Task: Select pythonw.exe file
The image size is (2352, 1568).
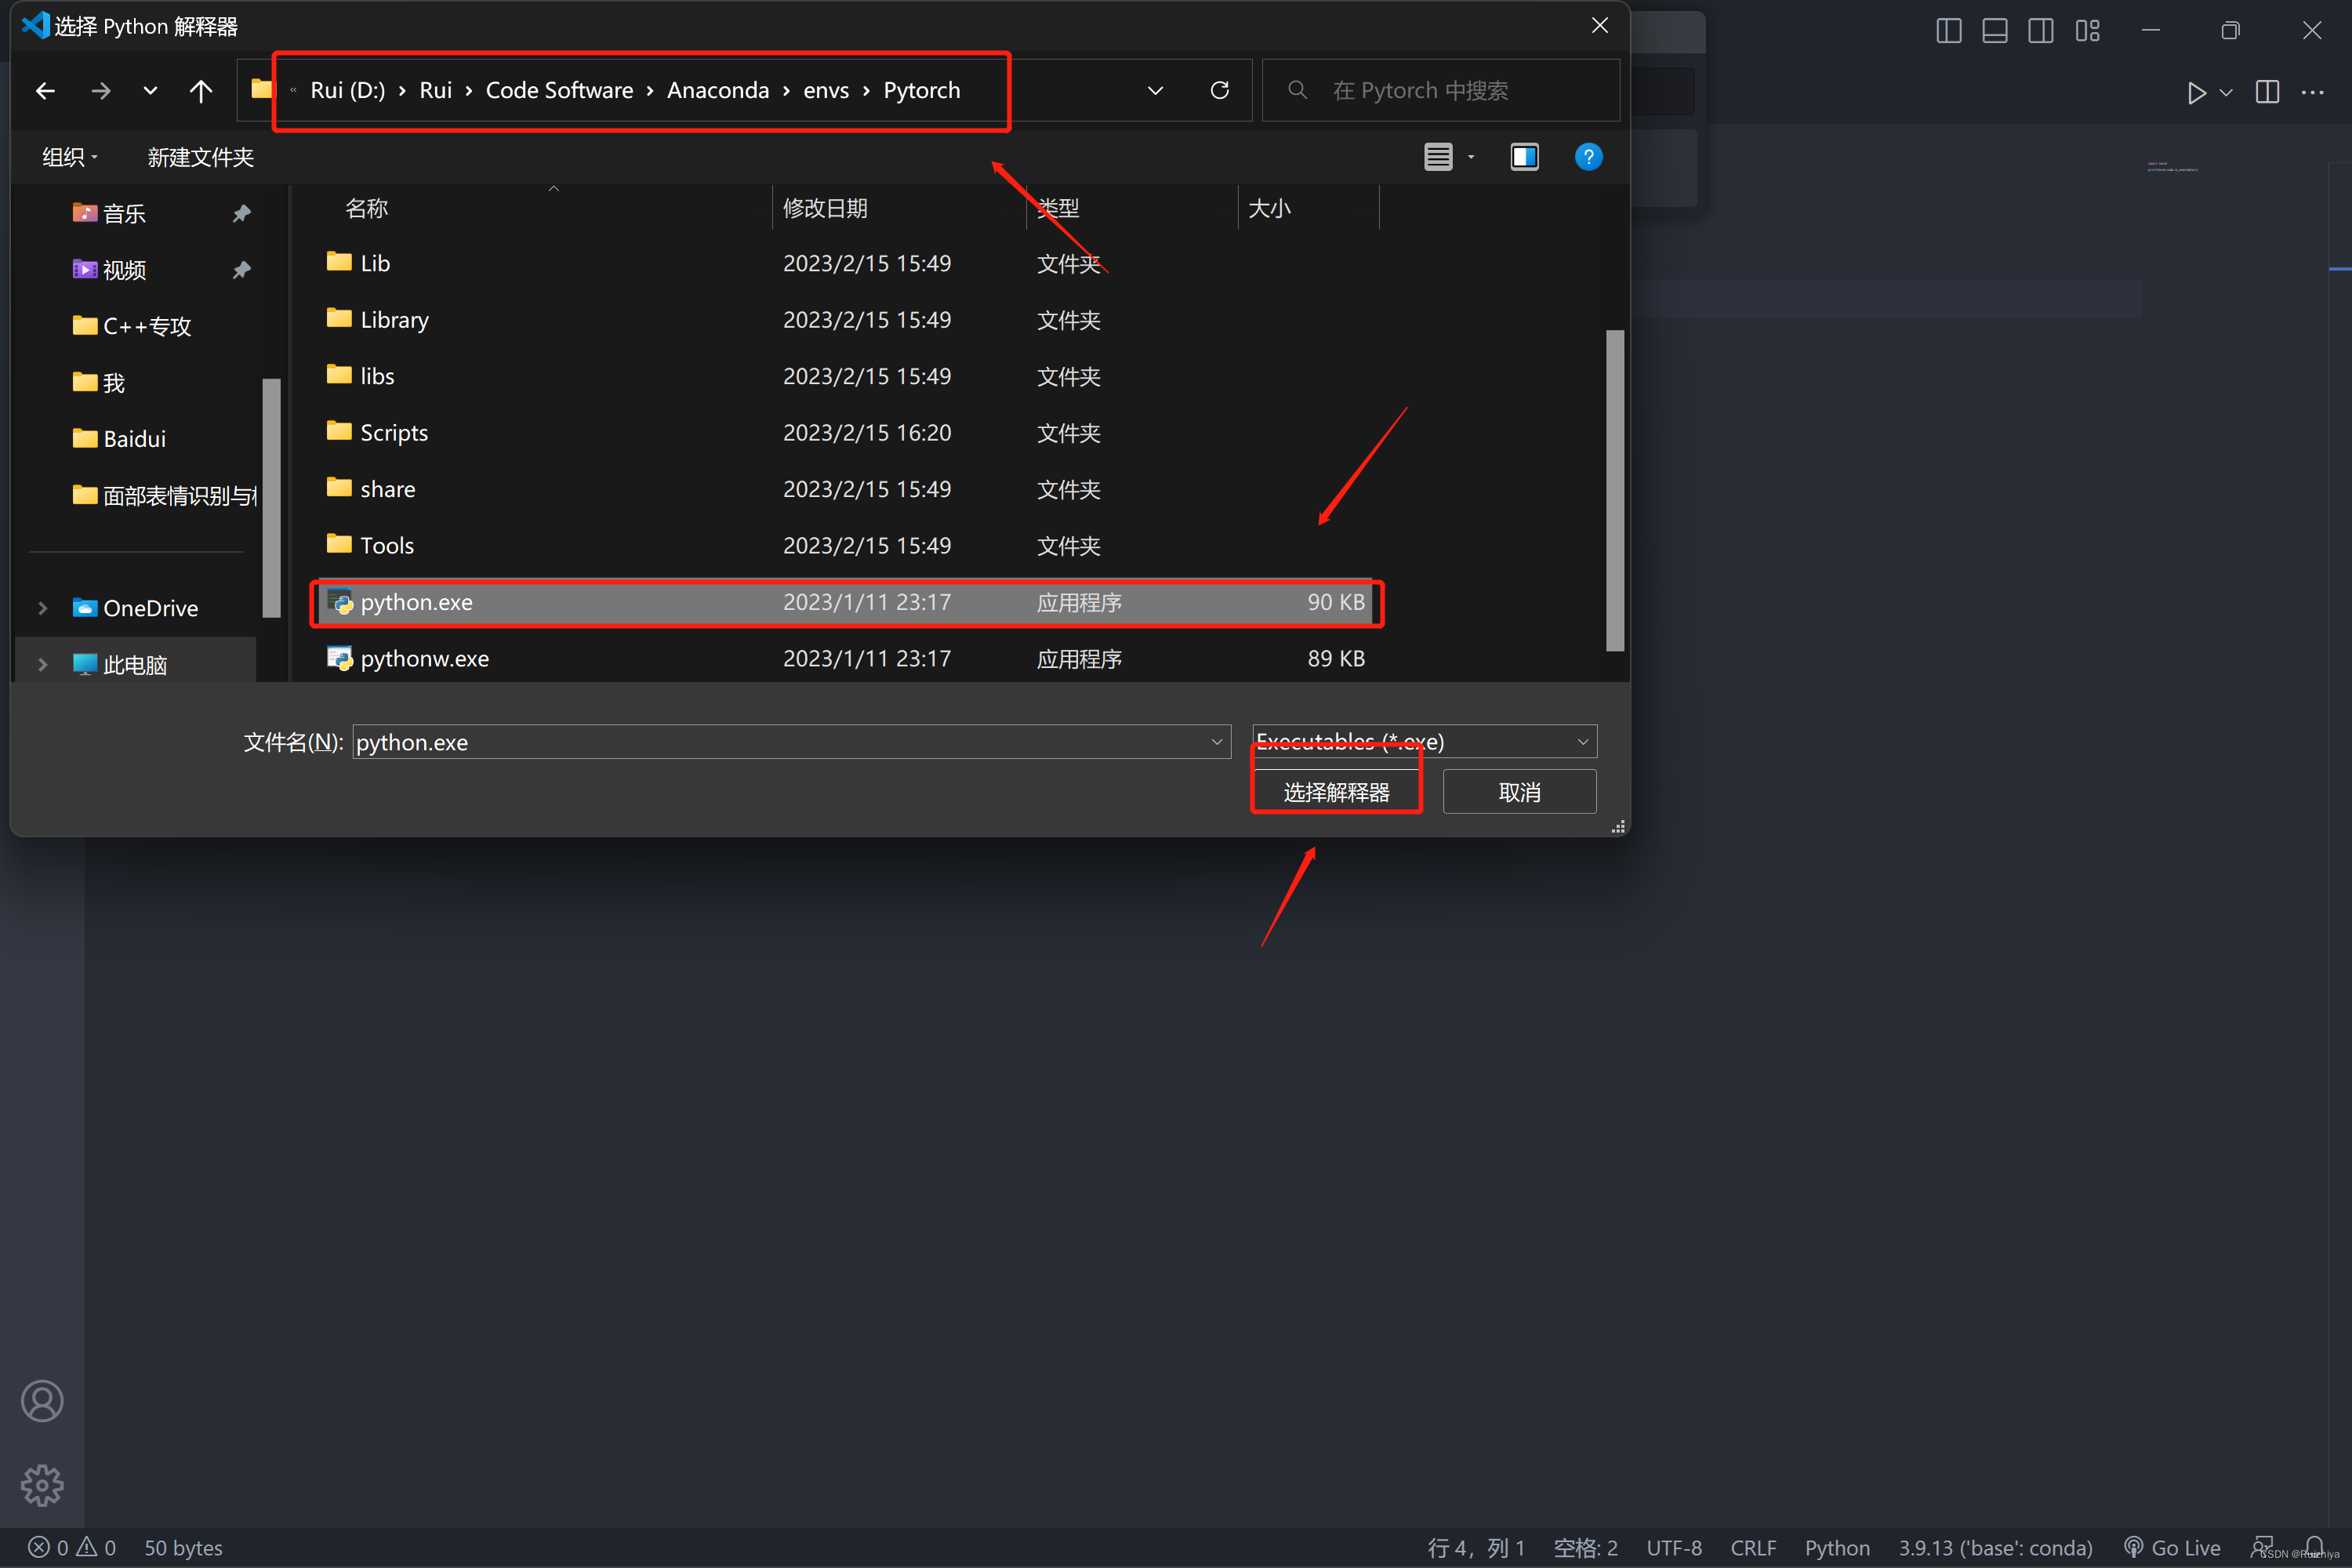Action: click(x=845, y=659)
